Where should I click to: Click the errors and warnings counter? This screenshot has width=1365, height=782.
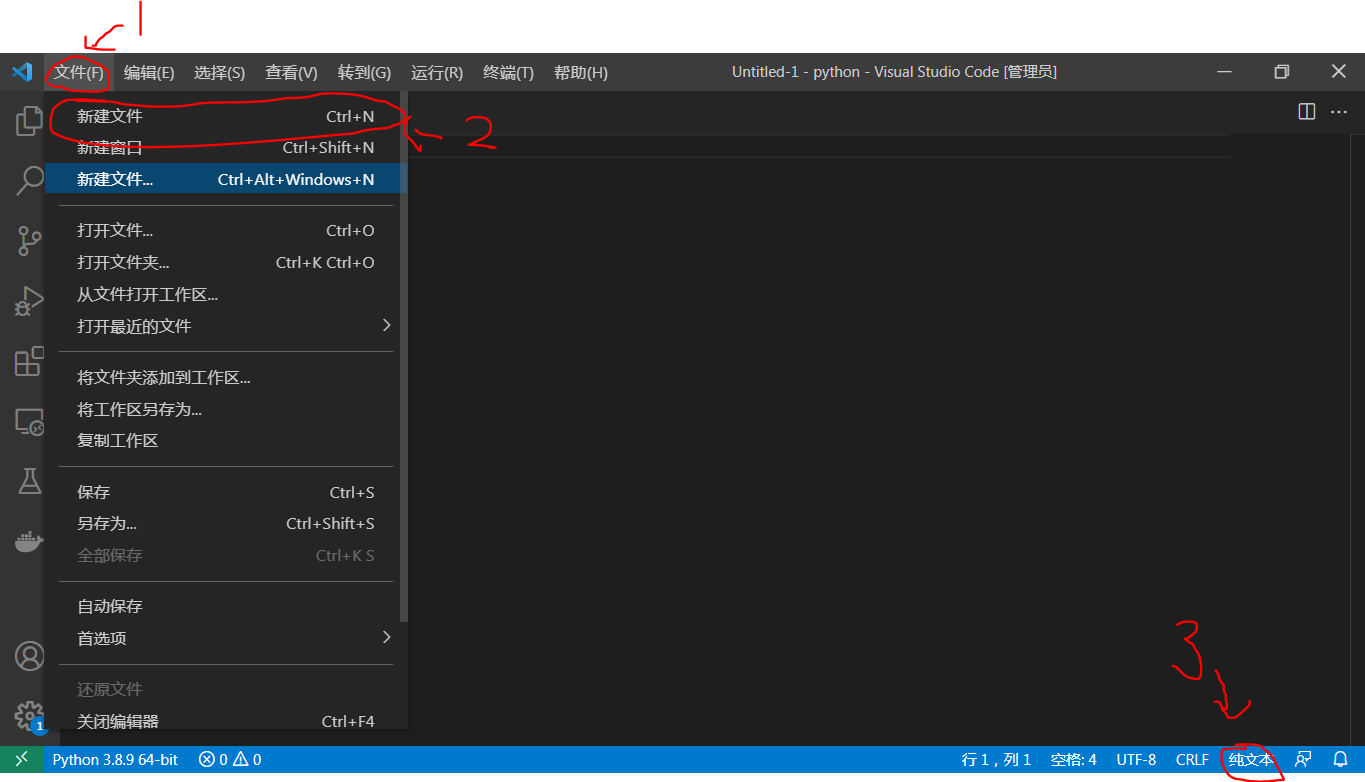coord(230,760)
